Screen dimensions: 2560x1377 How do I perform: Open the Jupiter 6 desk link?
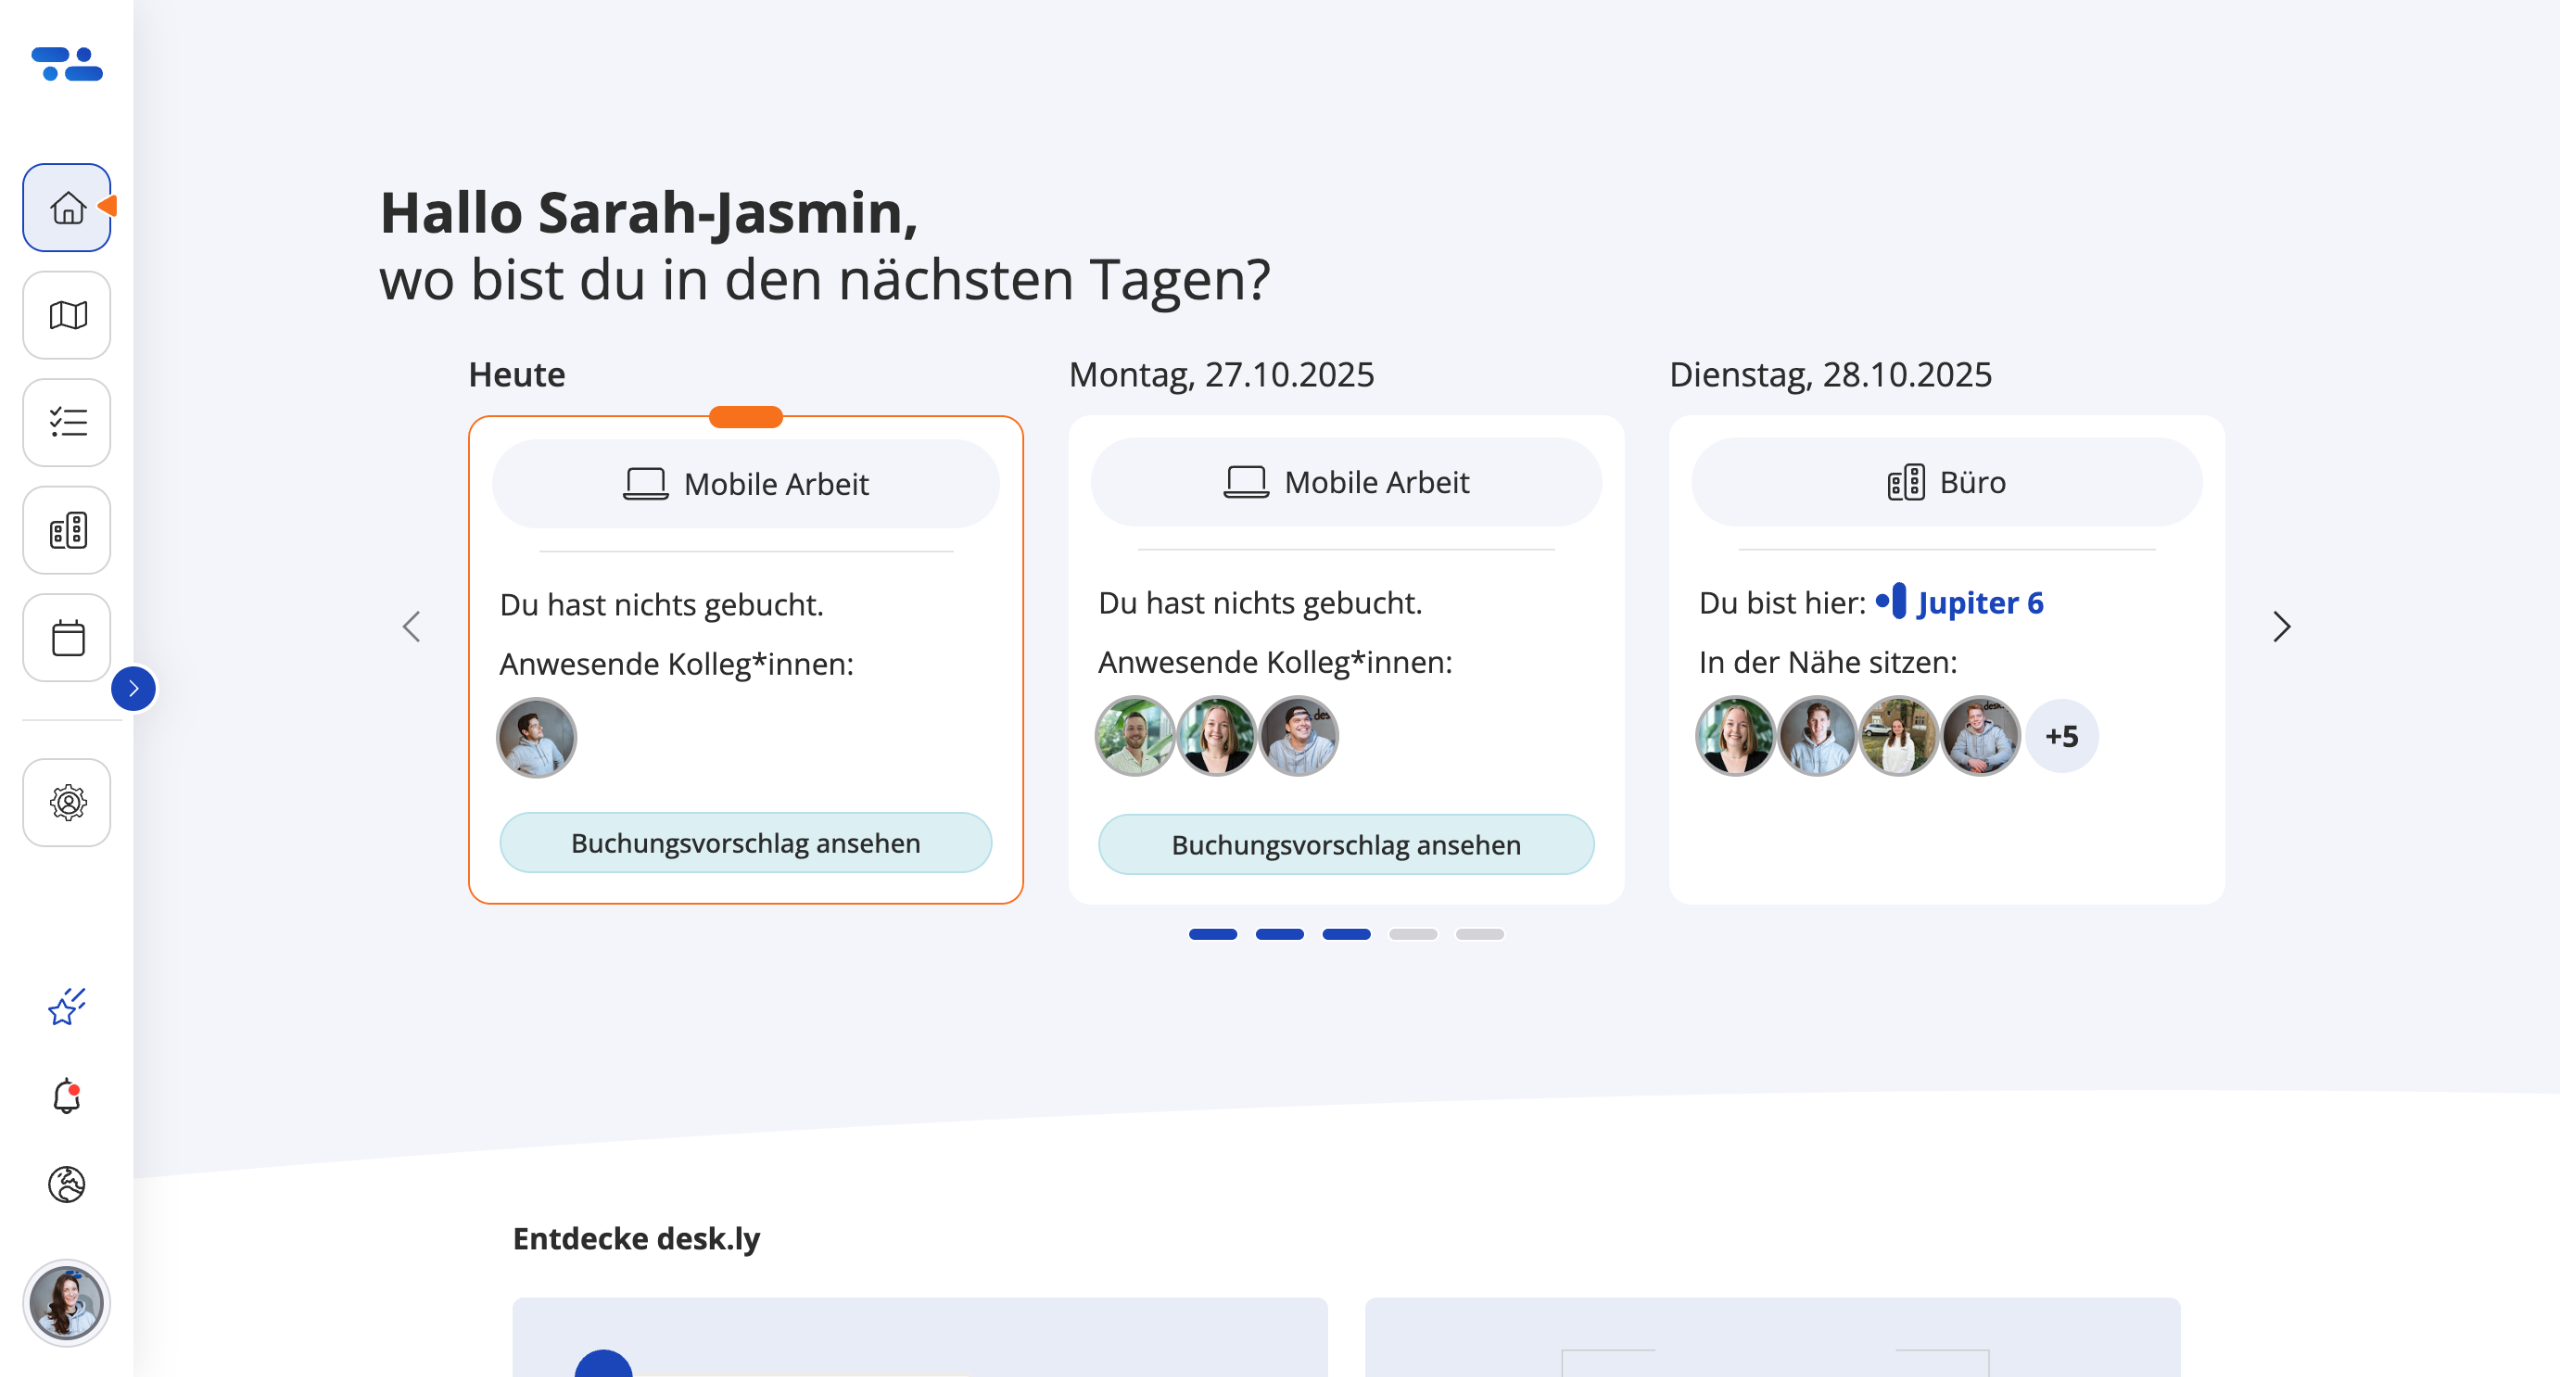click(x=1979, y=603)
